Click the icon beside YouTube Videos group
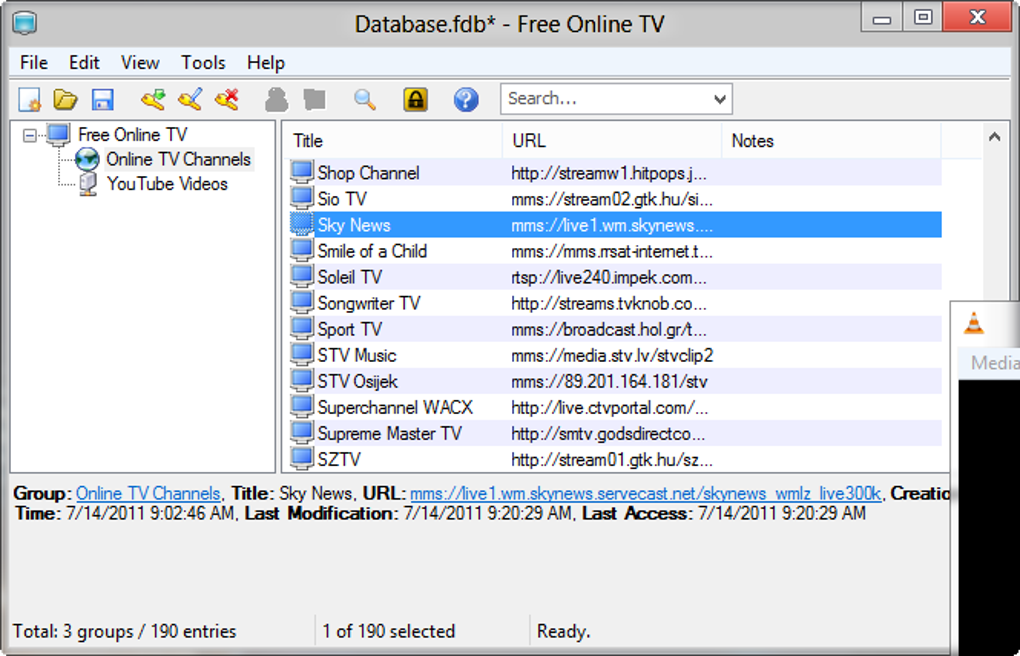The image size is (1020, 656). click(x=87, y=184)
